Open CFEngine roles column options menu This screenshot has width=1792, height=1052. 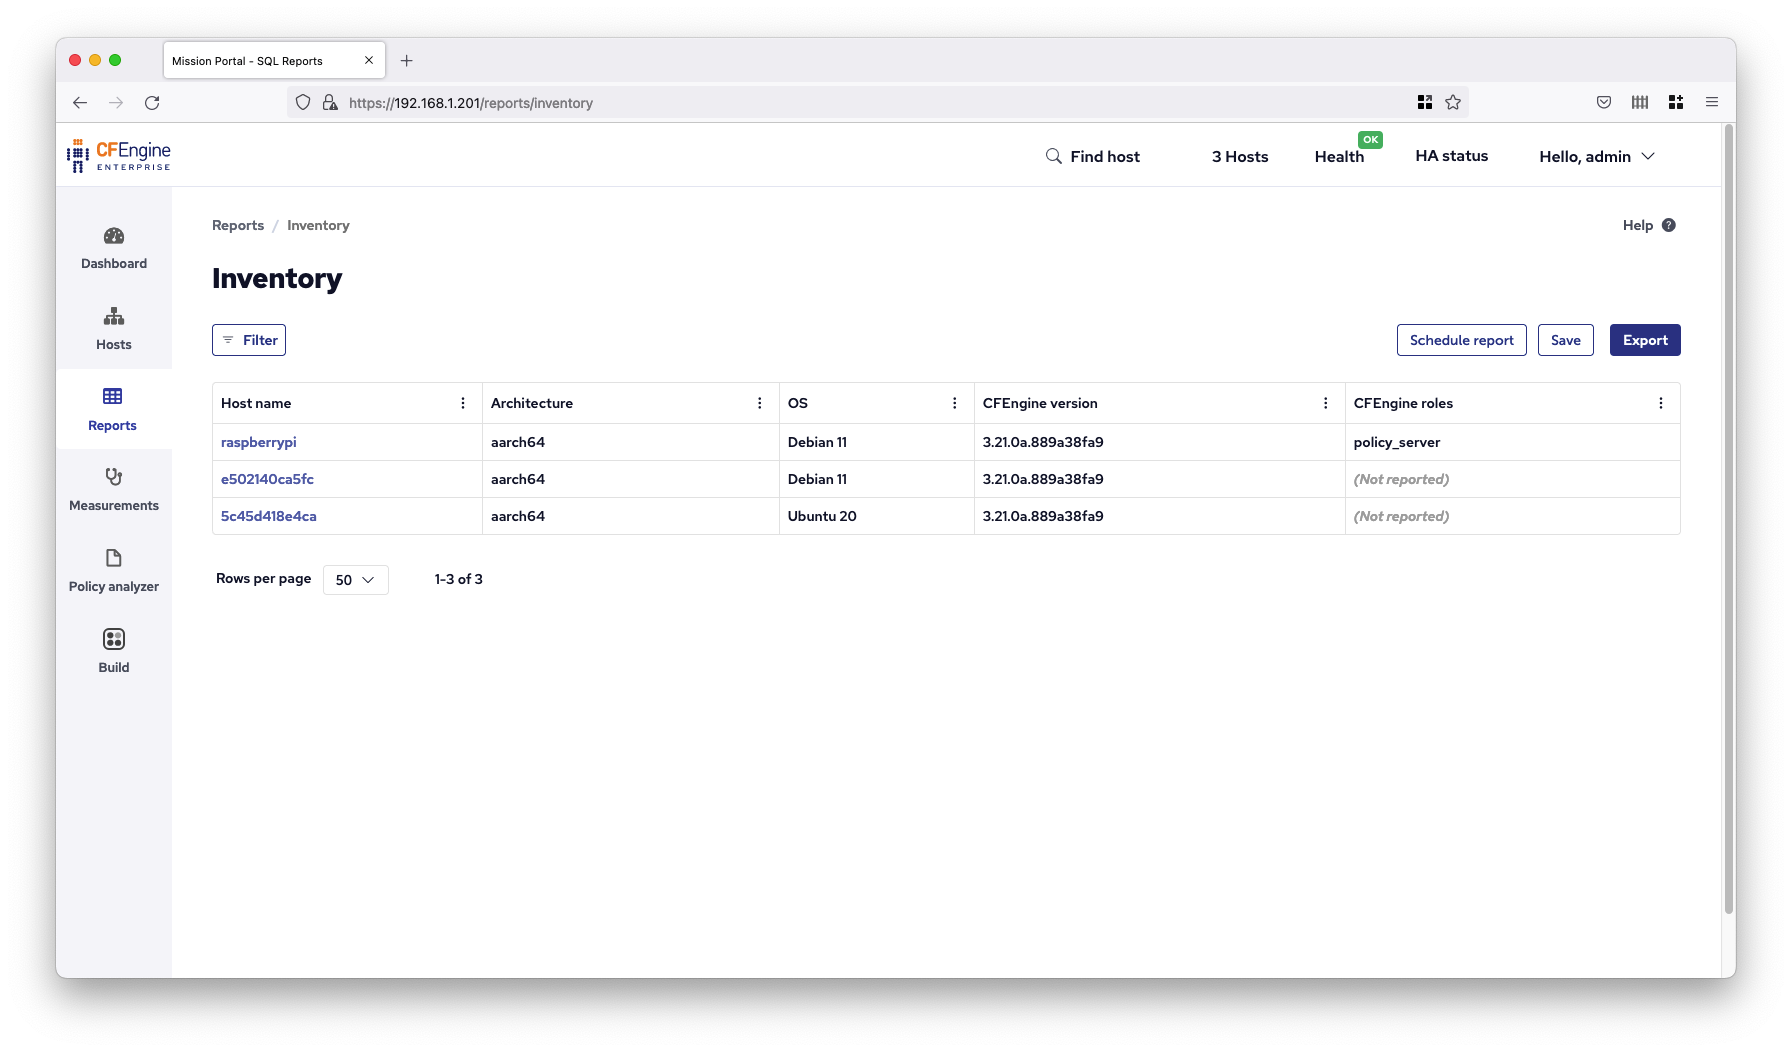(1661, 403)
